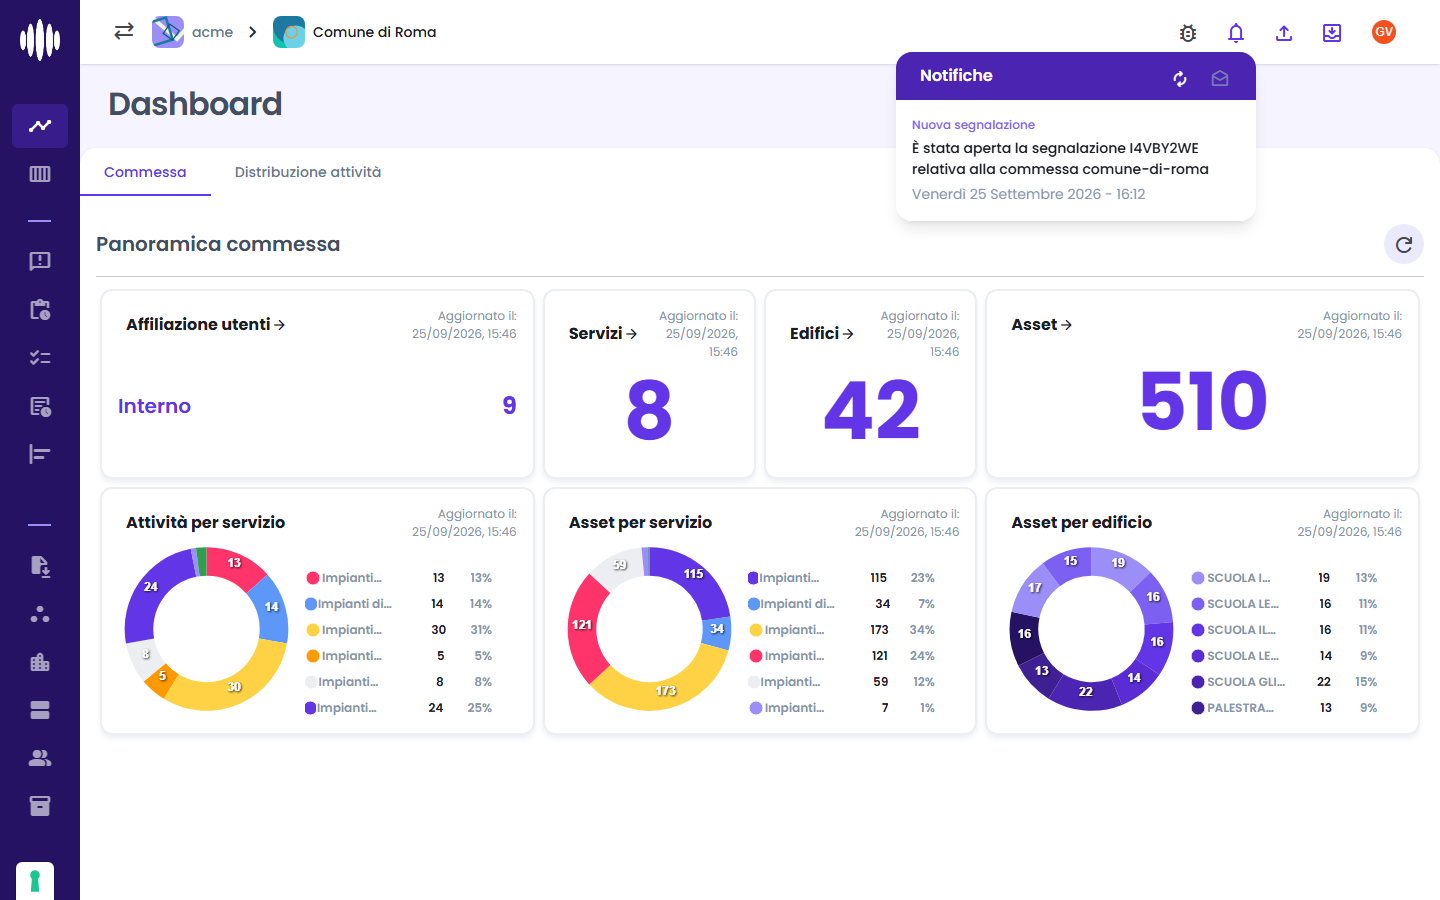The image size is (1440, 900).
Task: Open the Edifici card link
Action: point(822,333)
